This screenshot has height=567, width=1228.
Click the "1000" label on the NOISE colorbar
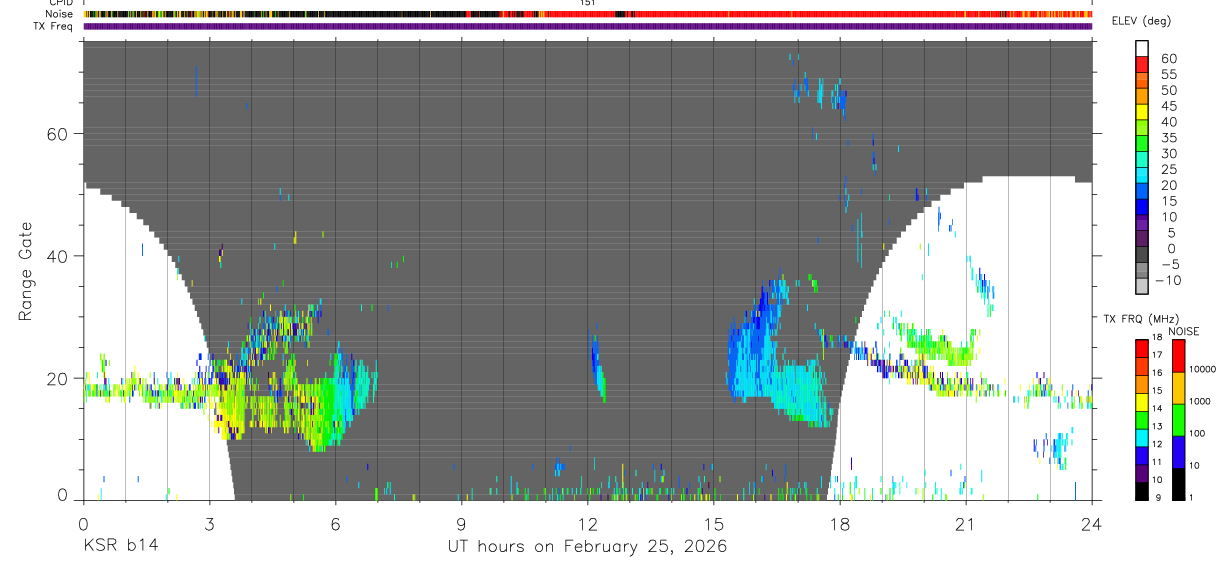pos(1202,402)
